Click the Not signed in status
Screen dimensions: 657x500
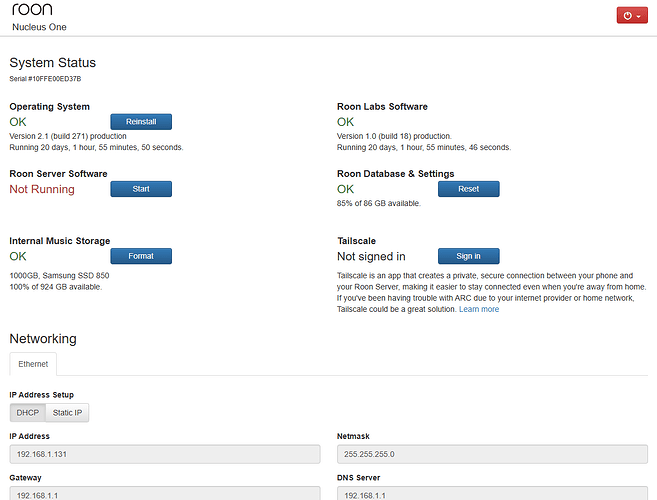coord(371,256)
